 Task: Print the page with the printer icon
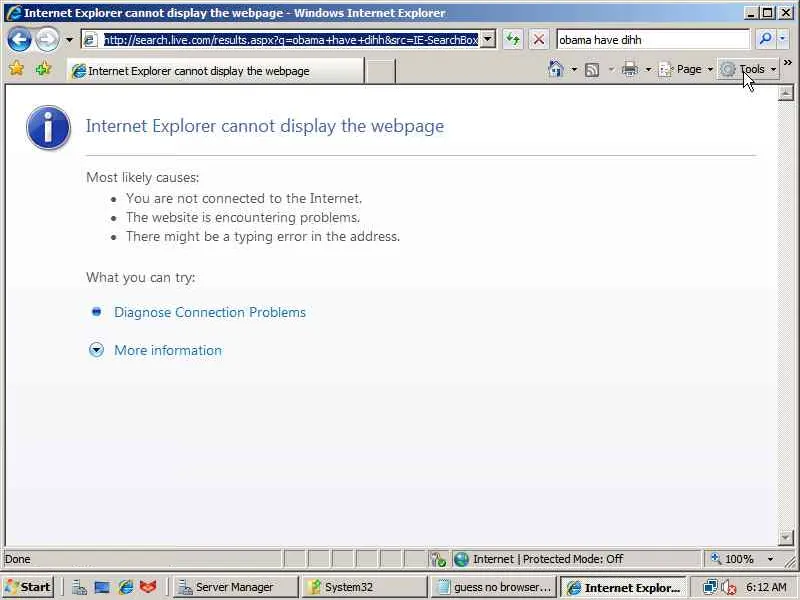pyautogui.click(x=630, y=69)
